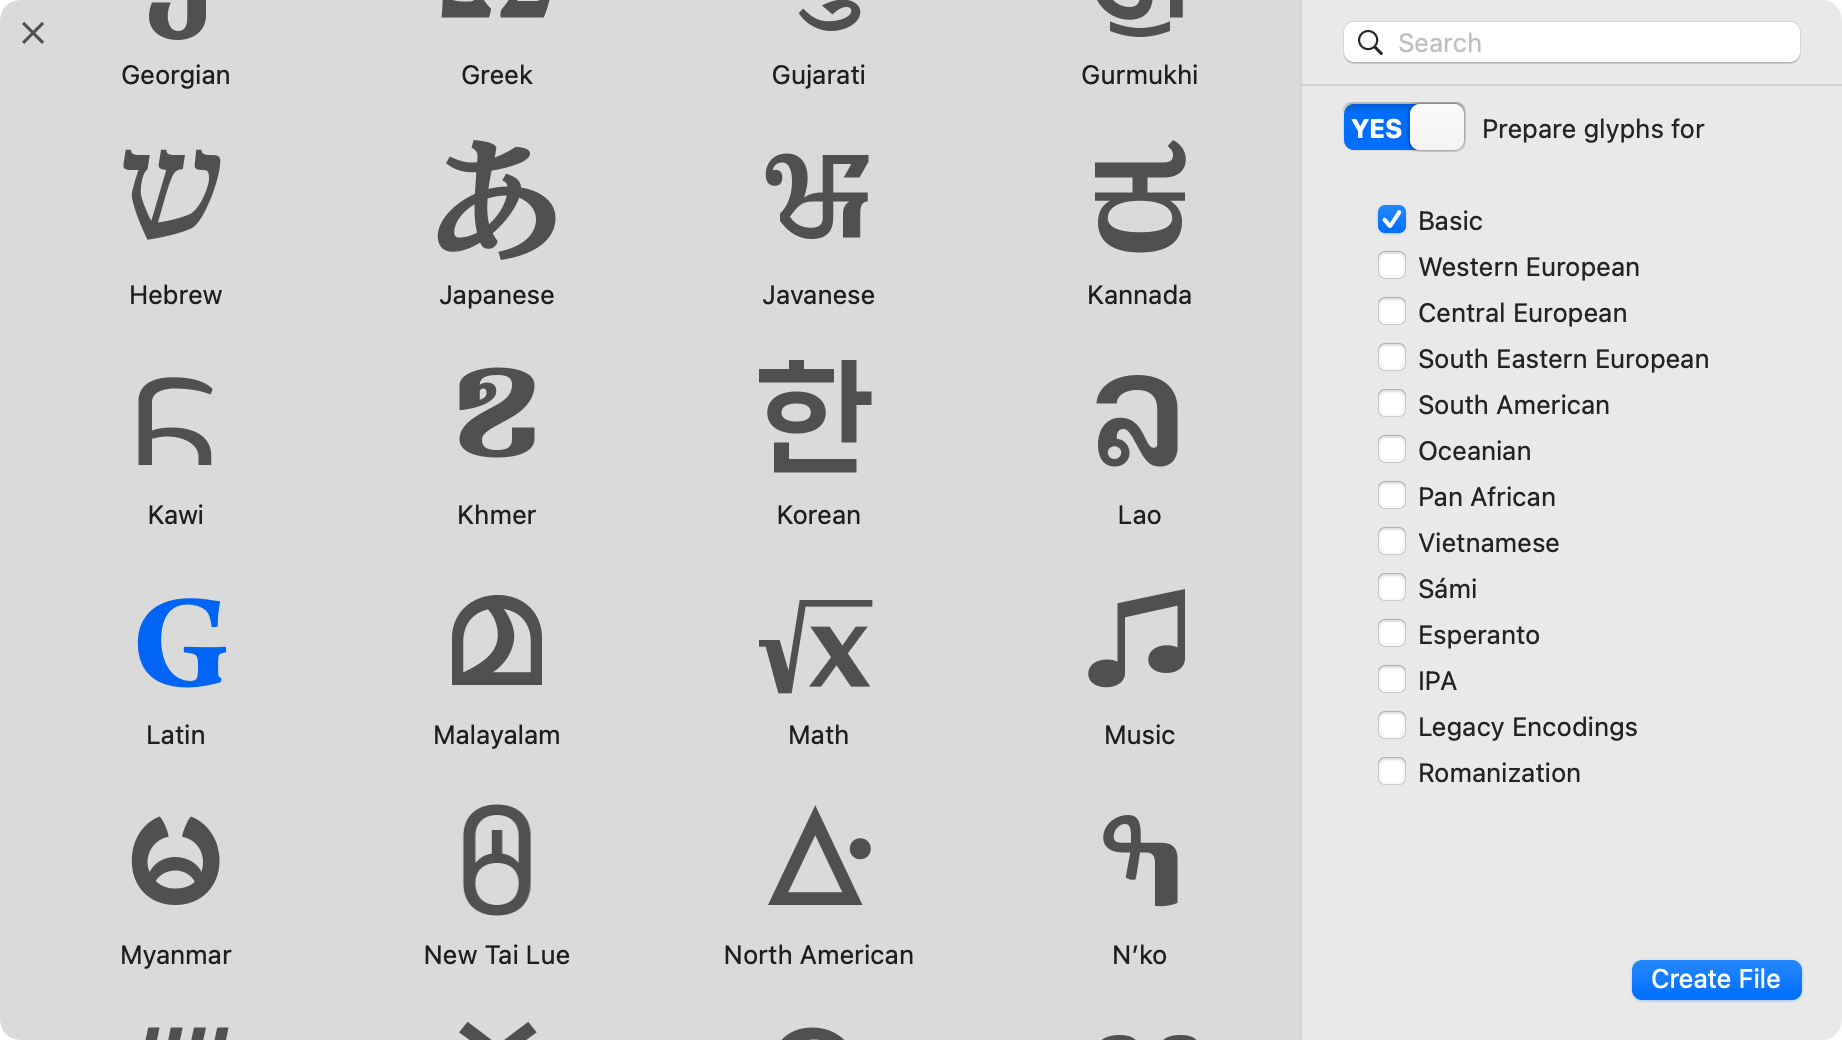Click the magnifying glass search icon
Image resolution: width=1842 pixels, height=1040 pixels.
[1370, 43]
